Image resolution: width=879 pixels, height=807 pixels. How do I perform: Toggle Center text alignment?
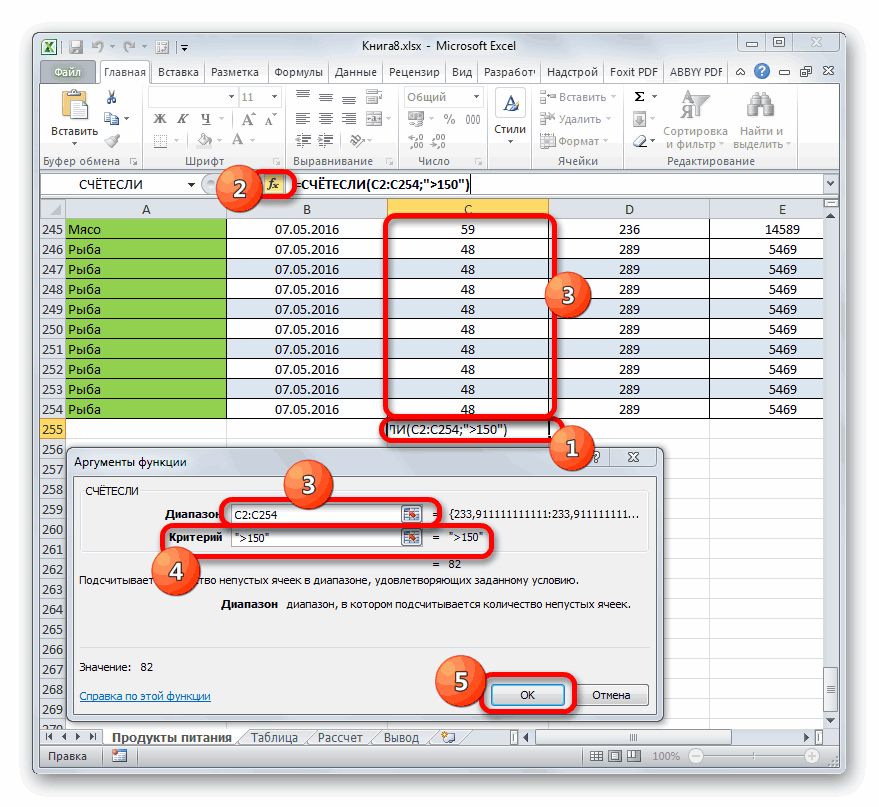pos(326,119)
